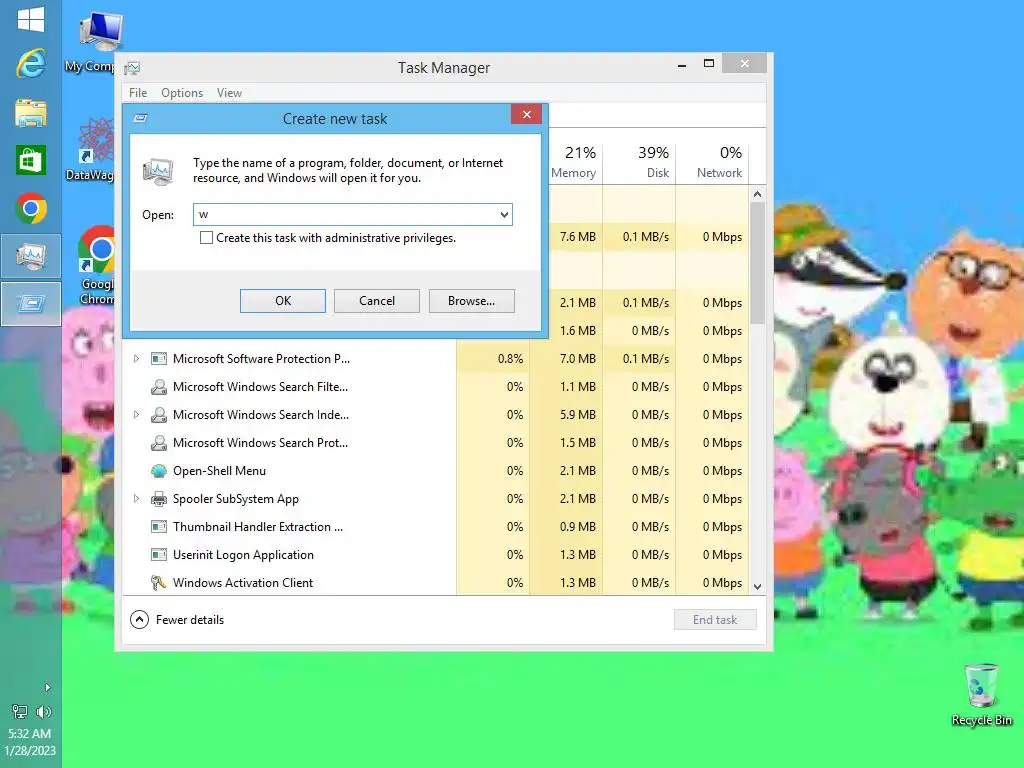Click the network tray icon
1024x768 pixels.
pyautogui.click(x=20, y=711)
